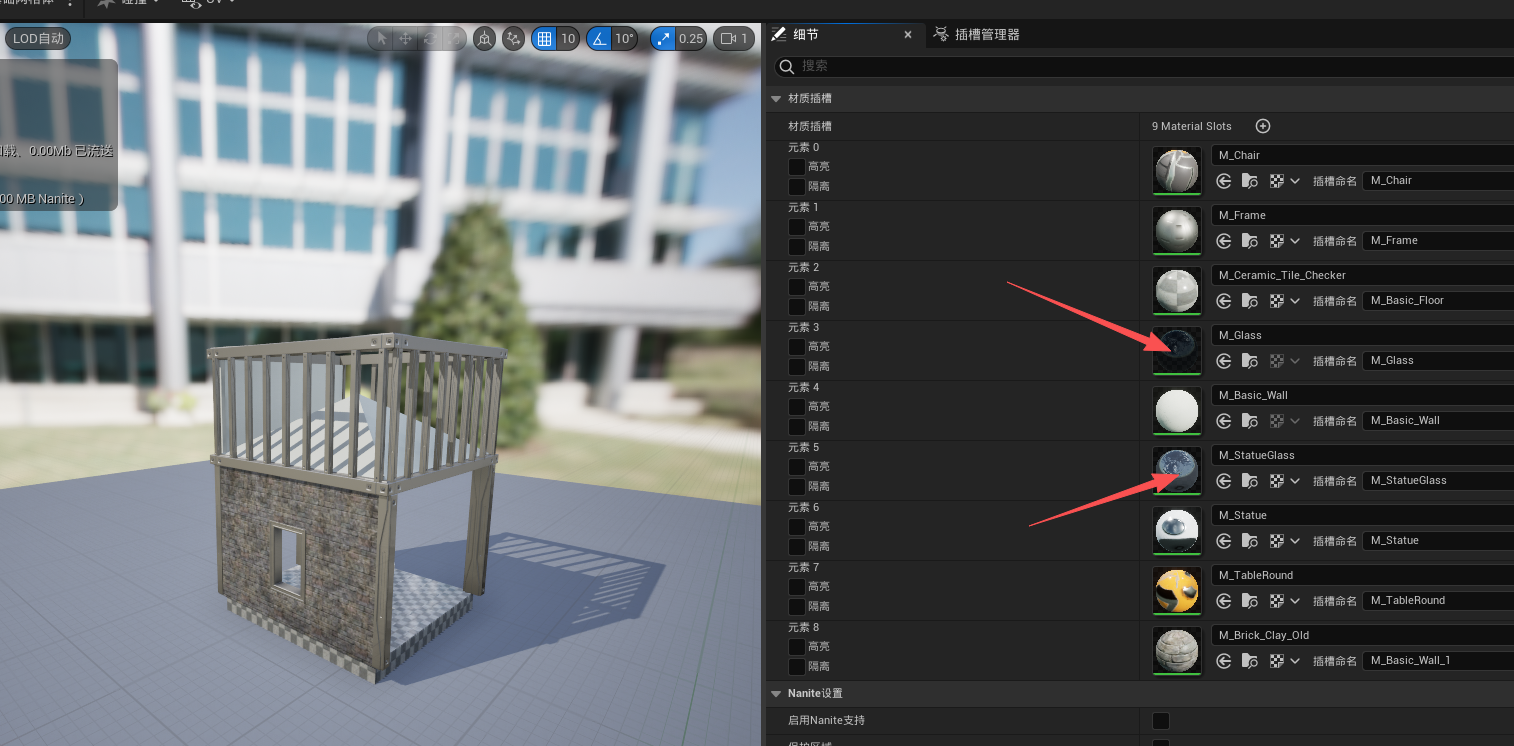Check 隔离 for 元素 0
This screenshot has width=1514, height=746.
[x=797, y=187]
